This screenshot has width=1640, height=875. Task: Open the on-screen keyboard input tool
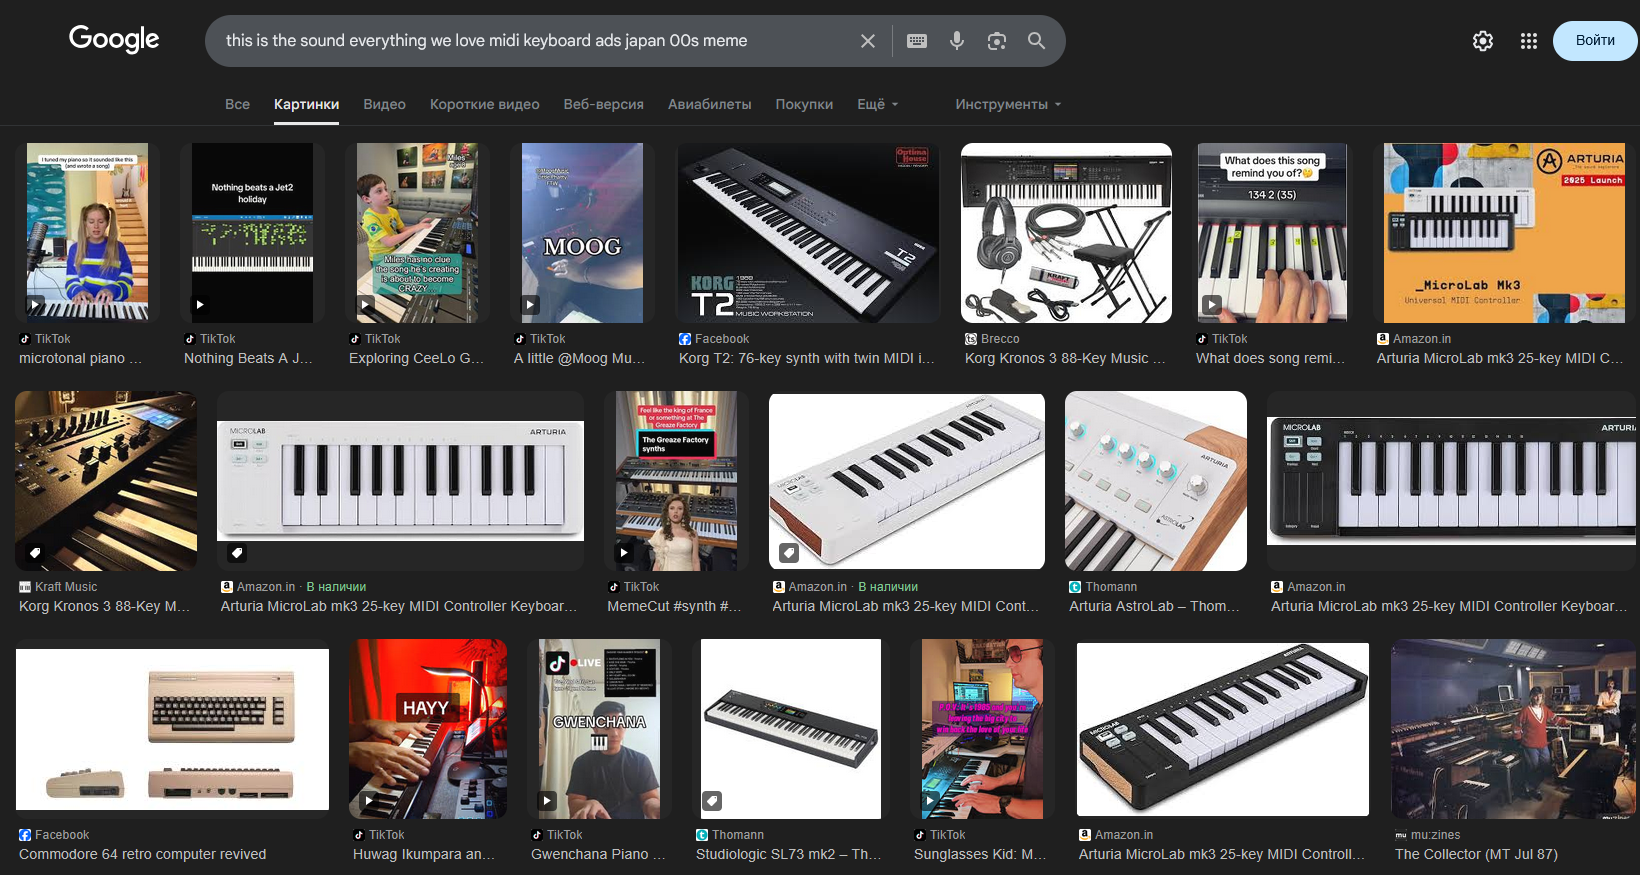(x=917, y=41)
